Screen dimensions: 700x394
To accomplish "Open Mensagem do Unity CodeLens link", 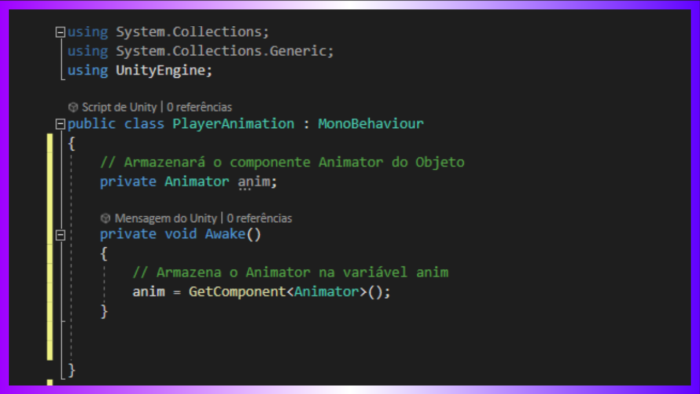I will (166, 218).
